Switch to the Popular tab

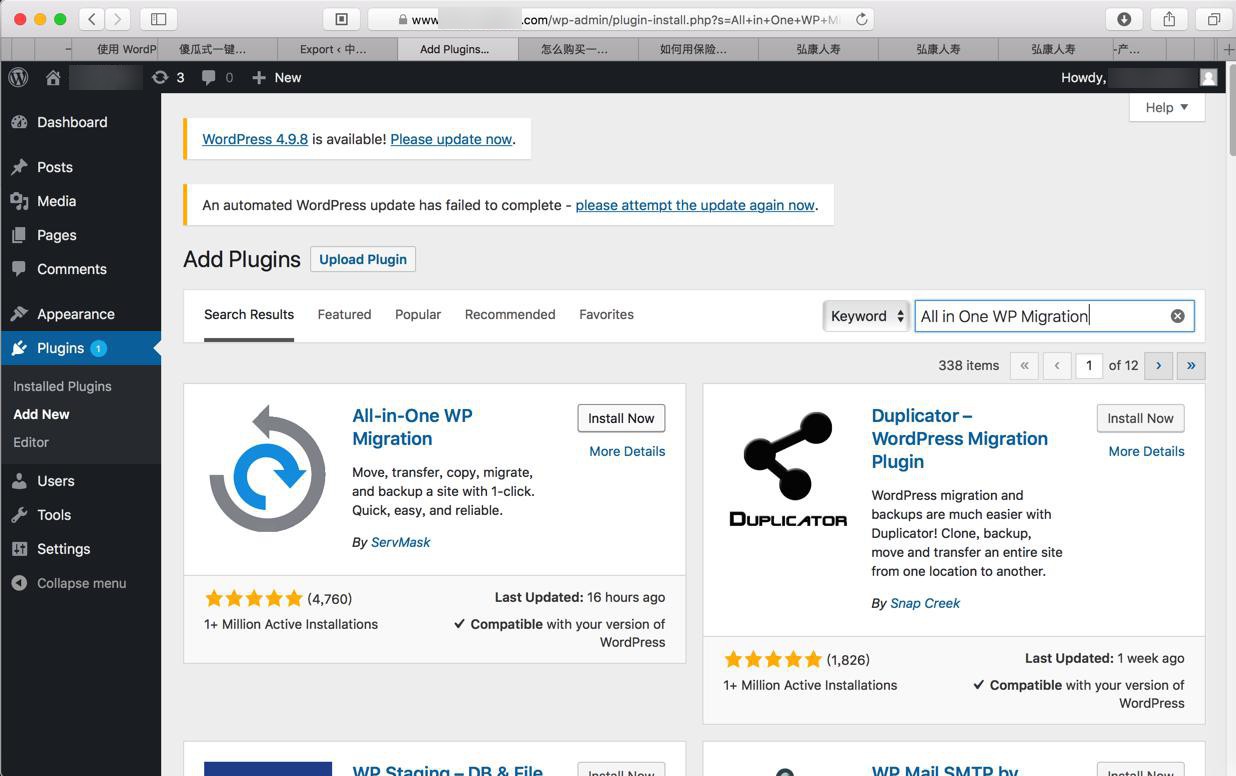click(x=418, y=314)
